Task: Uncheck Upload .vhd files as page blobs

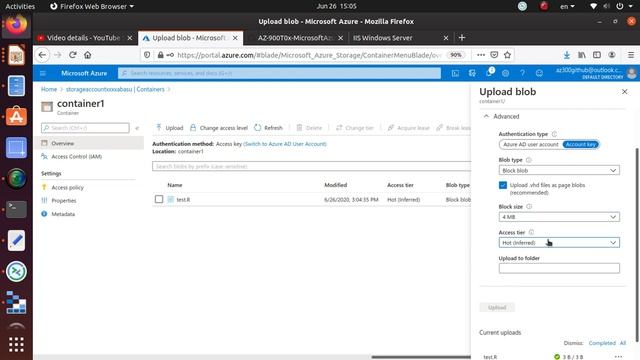Action: tap(503, 185)
